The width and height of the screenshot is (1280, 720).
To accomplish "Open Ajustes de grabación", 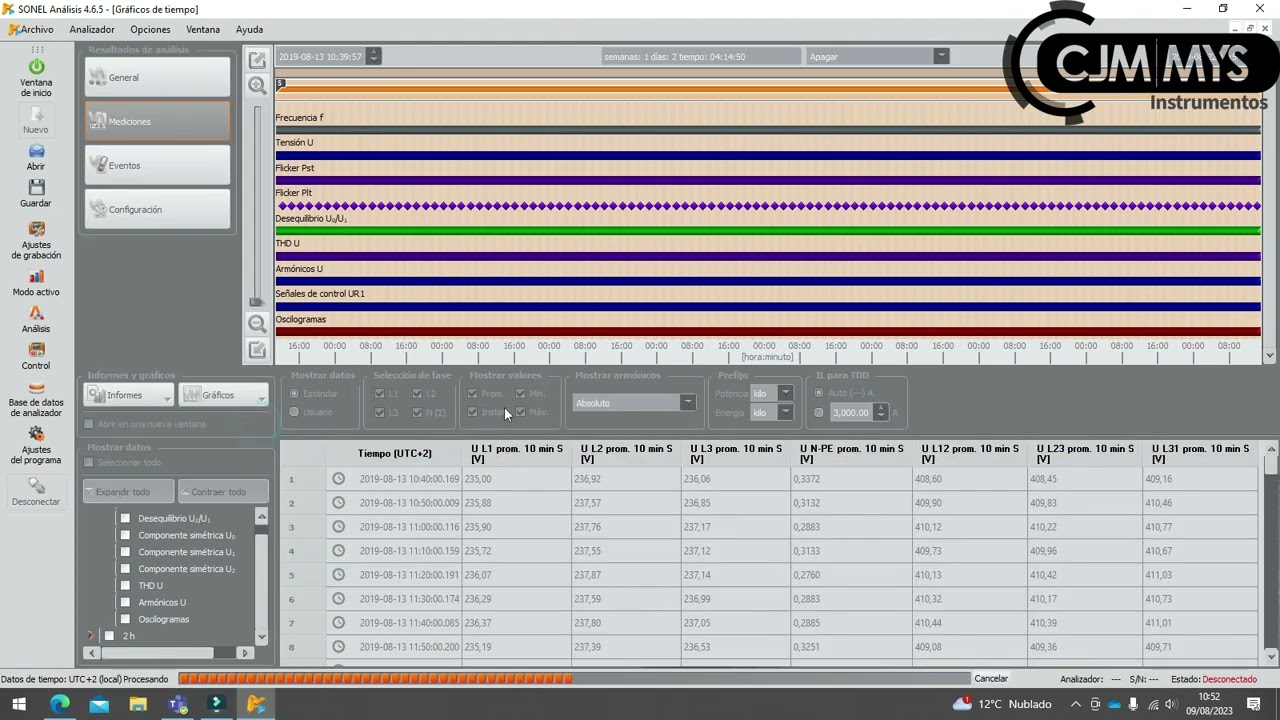I will coord(36,241).
